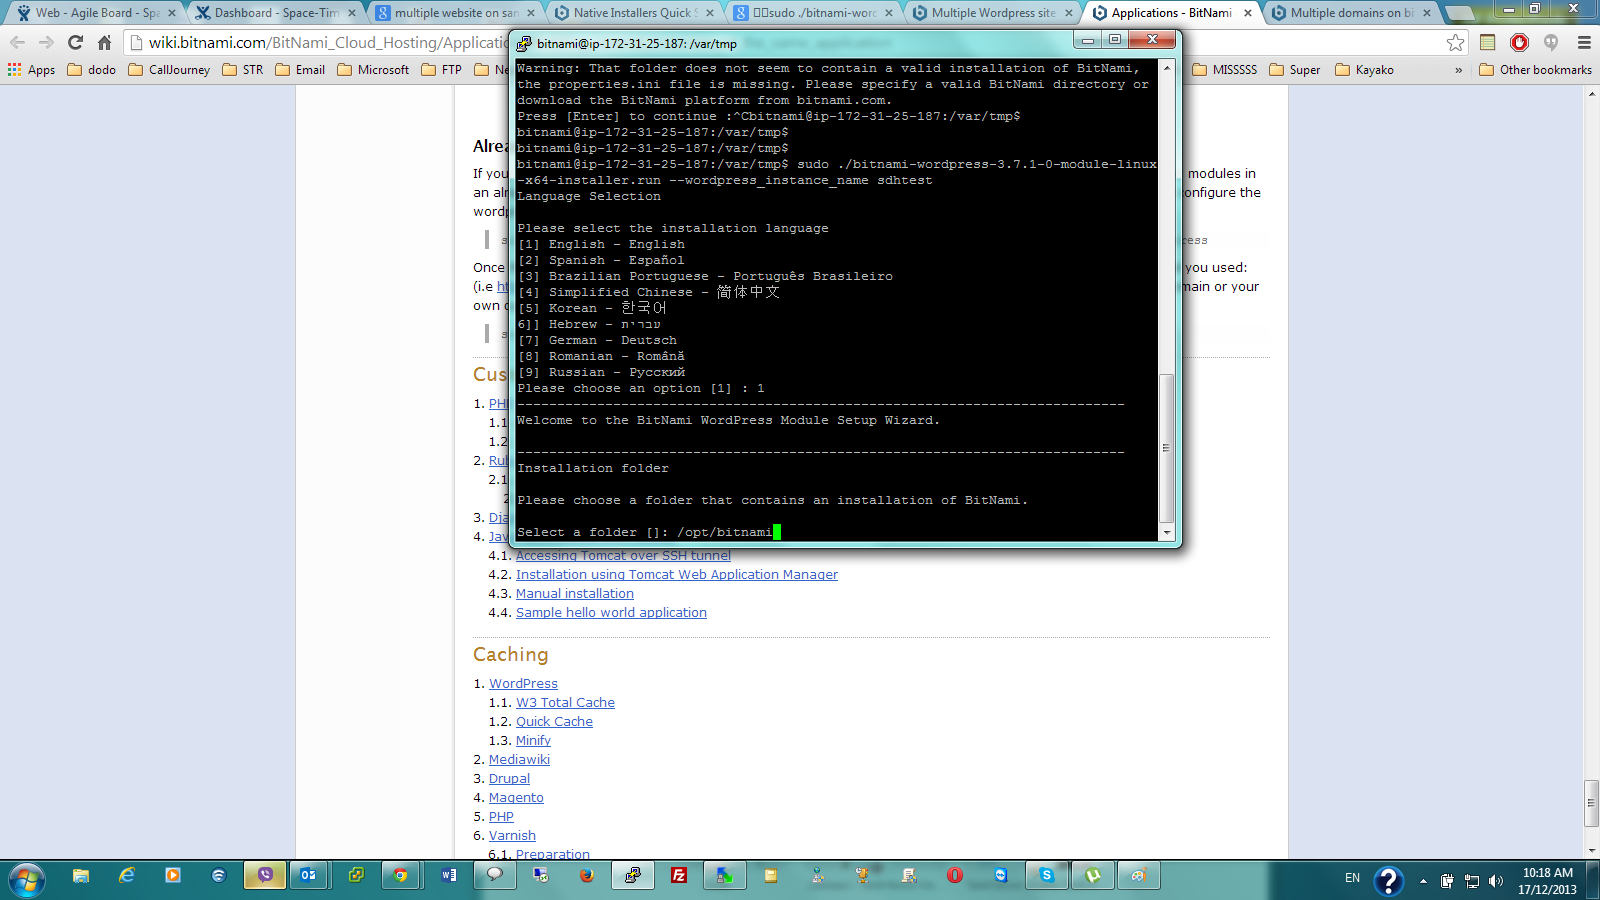Follow the Minify link
The image size is (1600, 900).
tap(533, 741)
